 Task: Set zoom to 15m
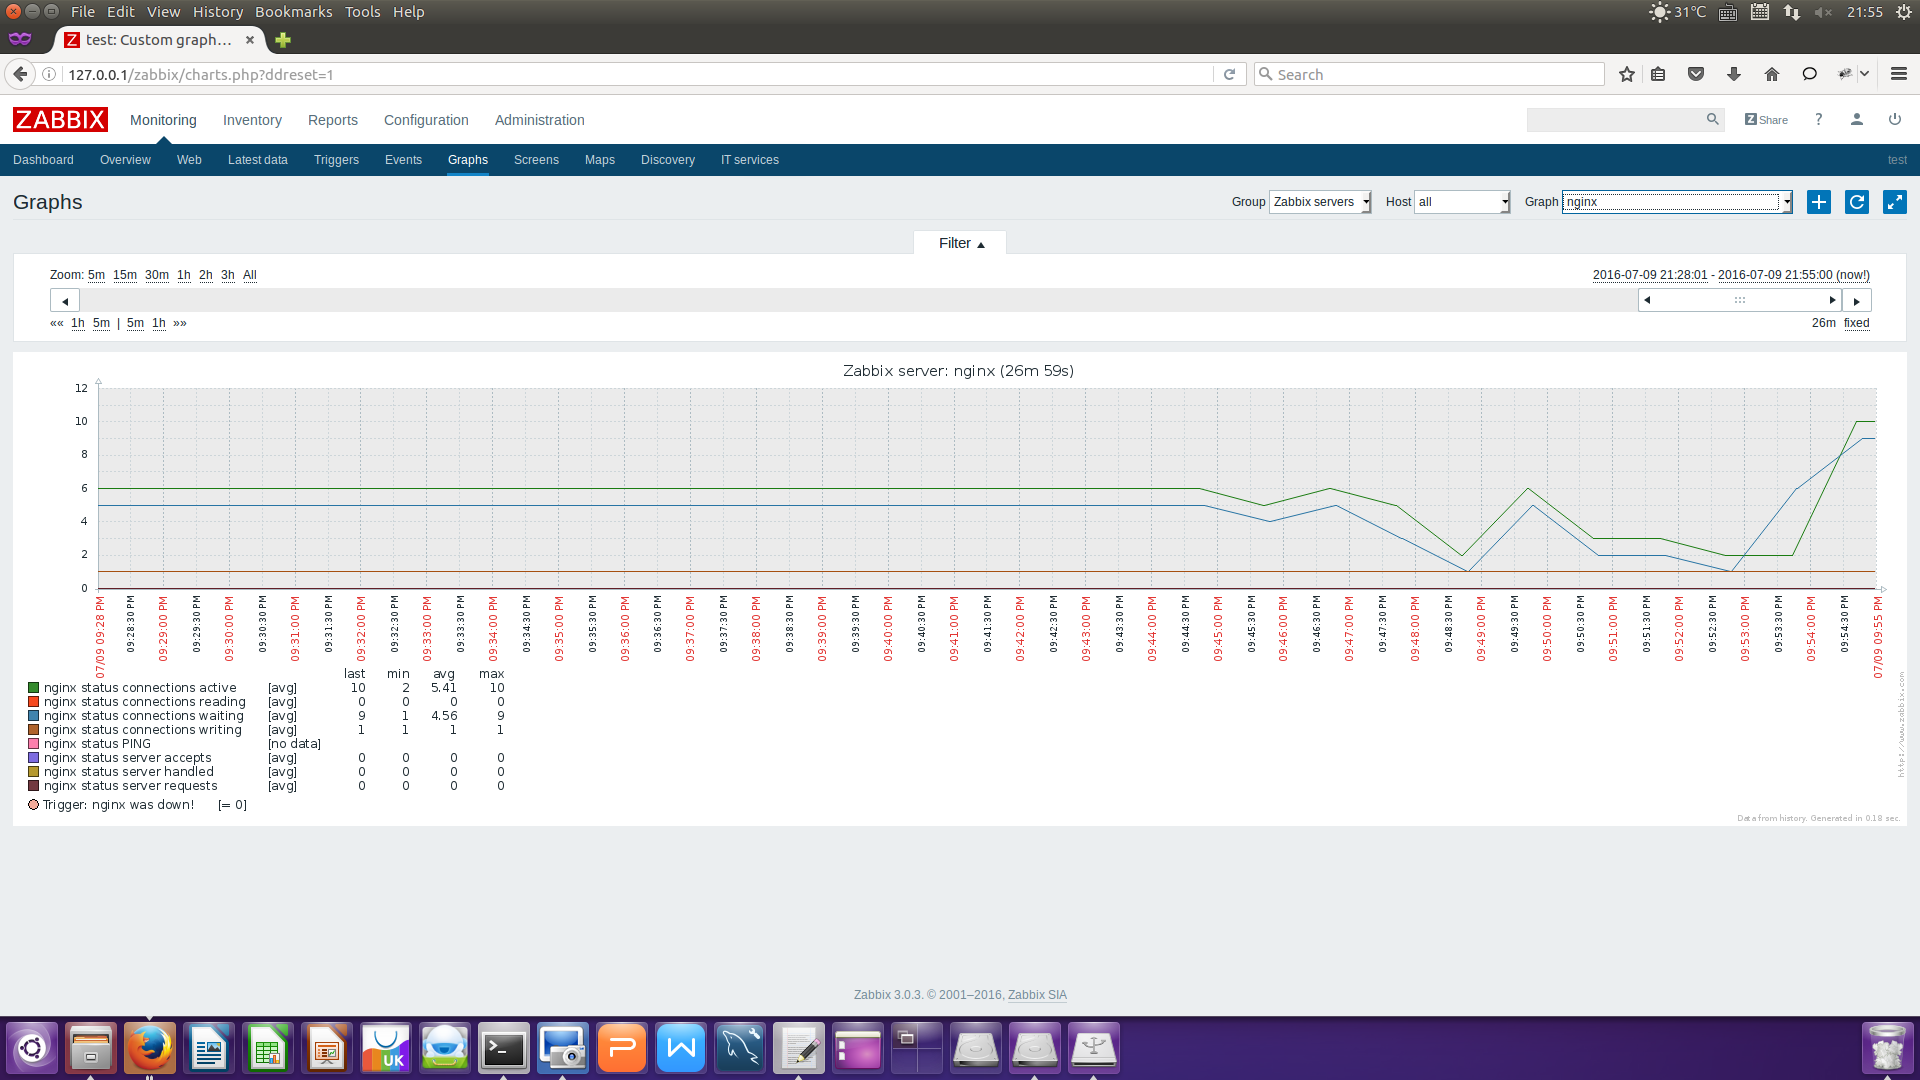tap(125, 275)
